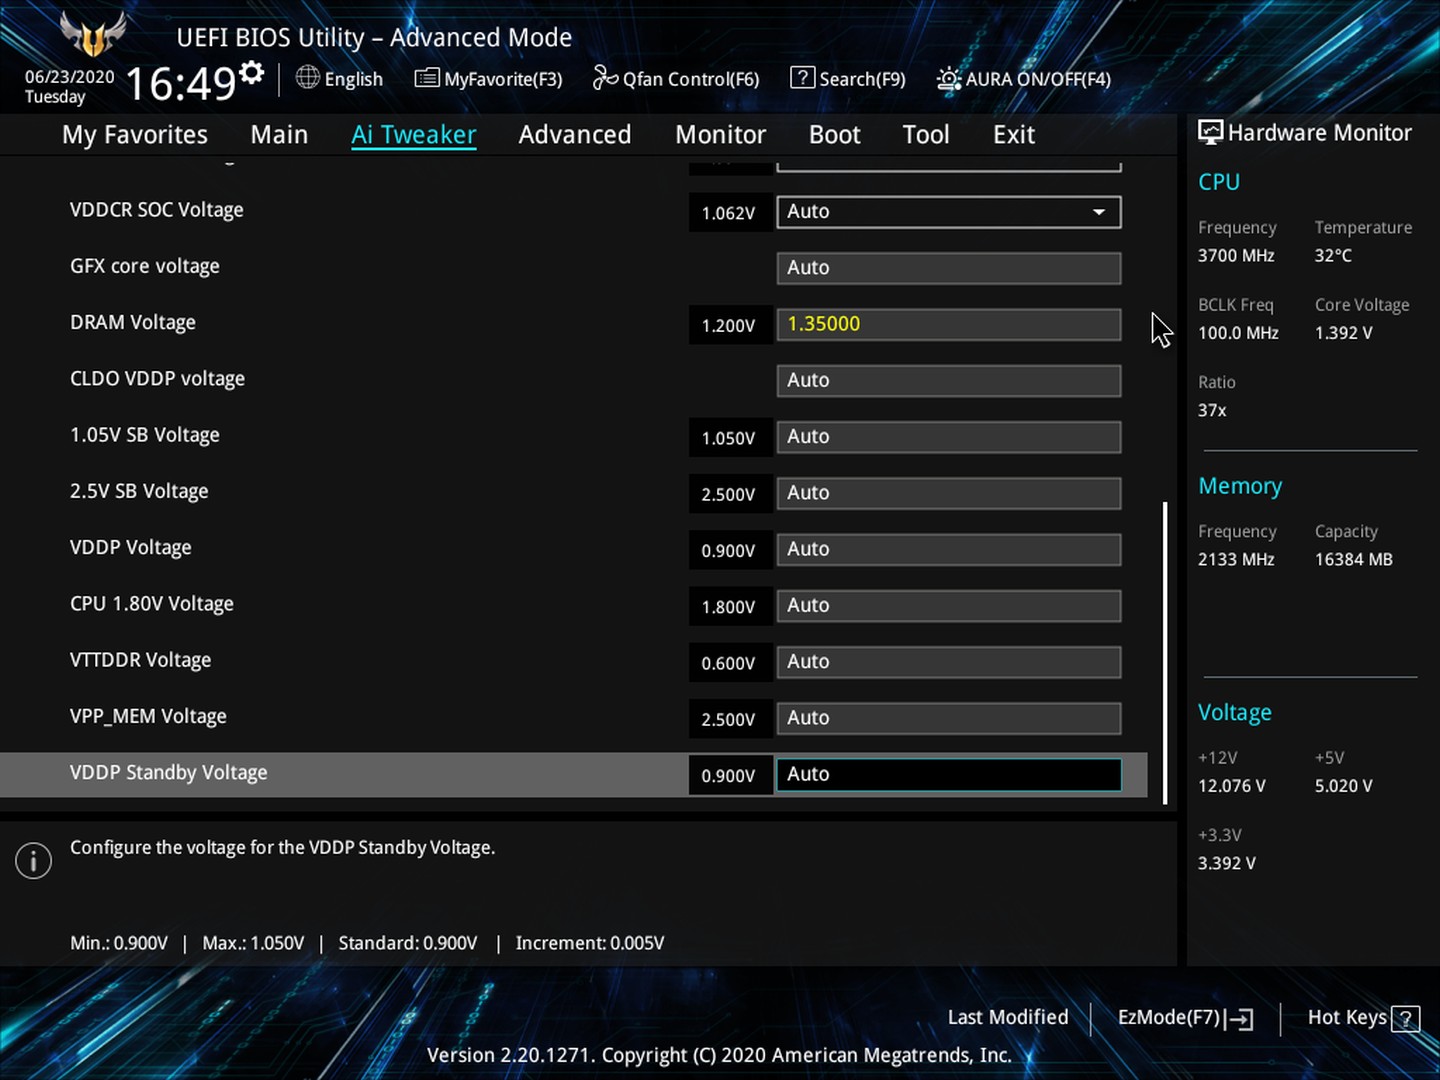Click the 1.200V current DRAM value
The image size is (1440, 1080).
point(729,326)
